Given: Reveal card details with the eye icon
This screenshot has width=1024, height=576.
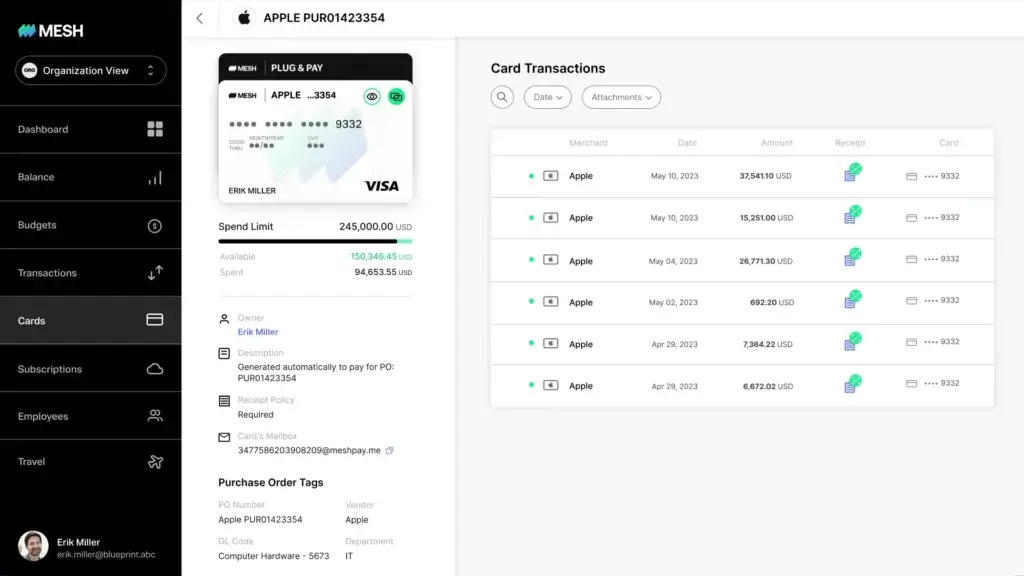Looking at the screenshot, I should 372,97.
